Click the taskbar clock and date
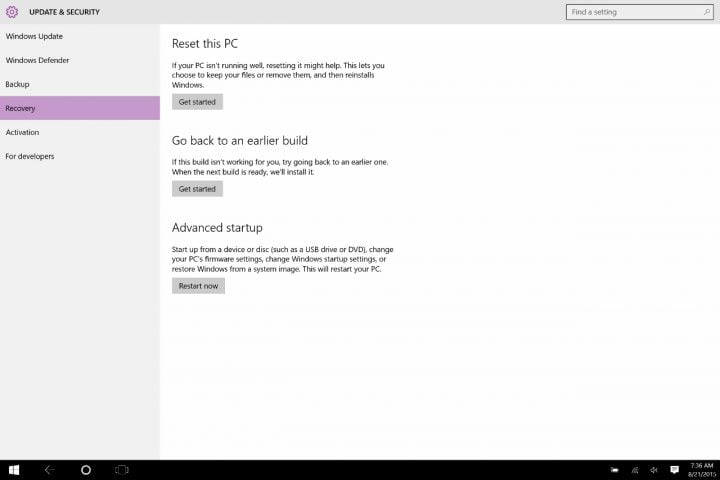 (x=702, y=470)
